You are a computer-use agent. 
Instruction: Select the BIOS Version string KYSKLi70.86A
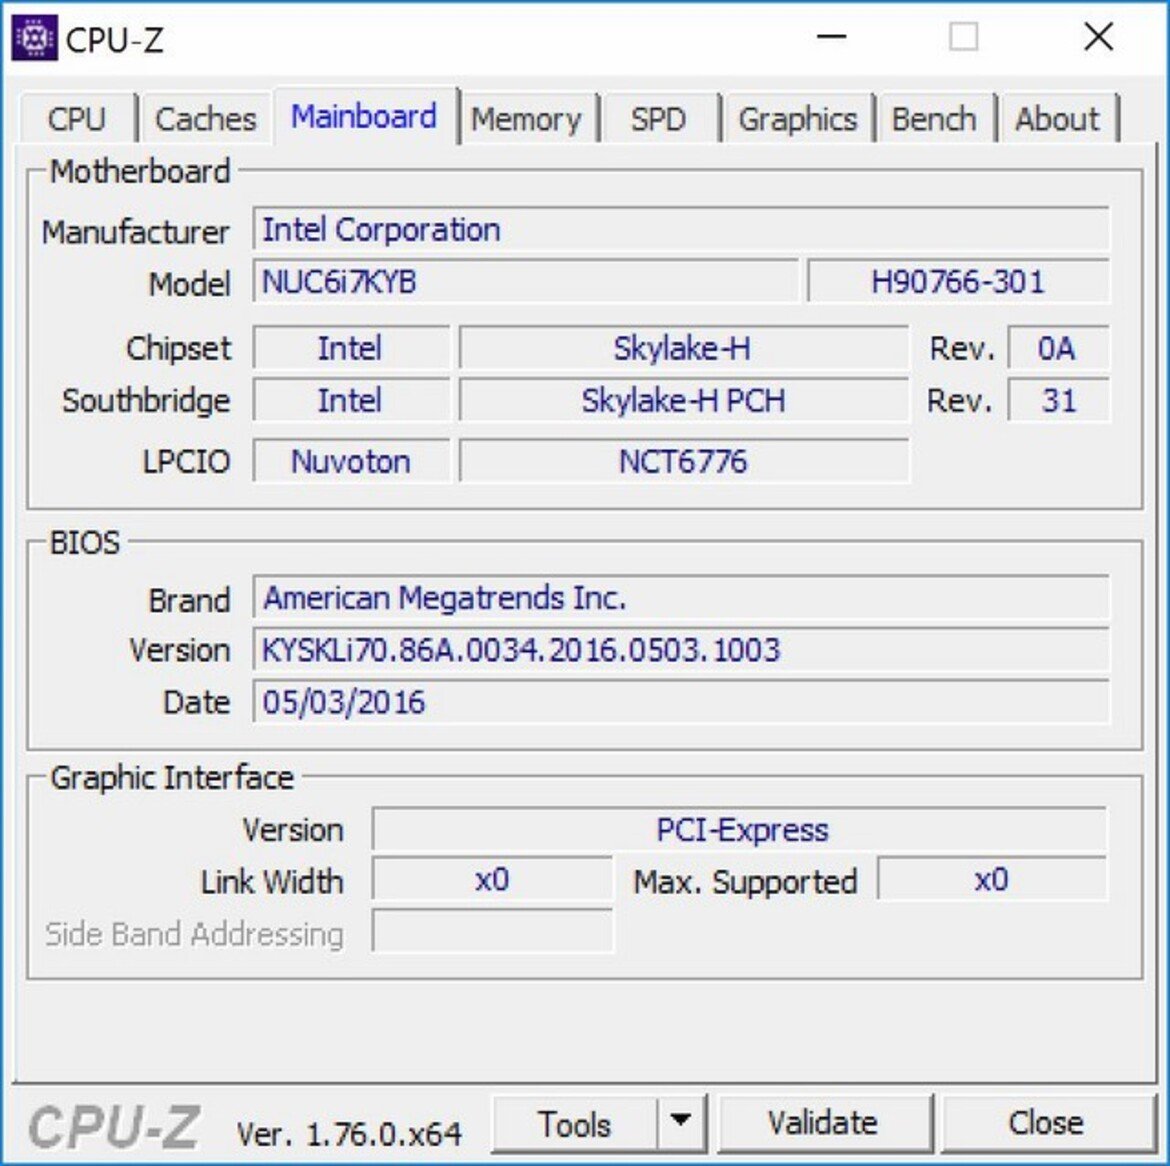681,650
